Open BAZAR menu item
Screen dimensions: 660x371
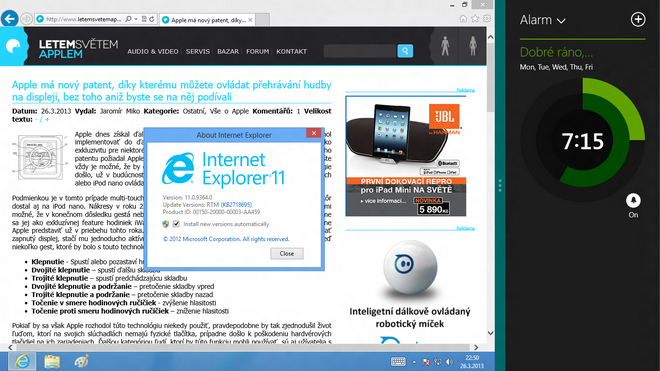tap(228, 51)
